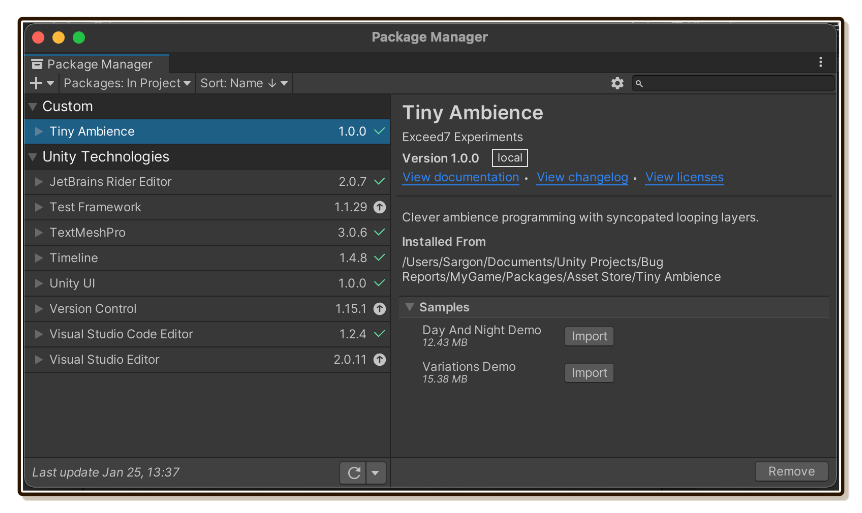862x513 pixels.
Task: Expand the Visual Studio Editor arrow
Action: (38, 360)
